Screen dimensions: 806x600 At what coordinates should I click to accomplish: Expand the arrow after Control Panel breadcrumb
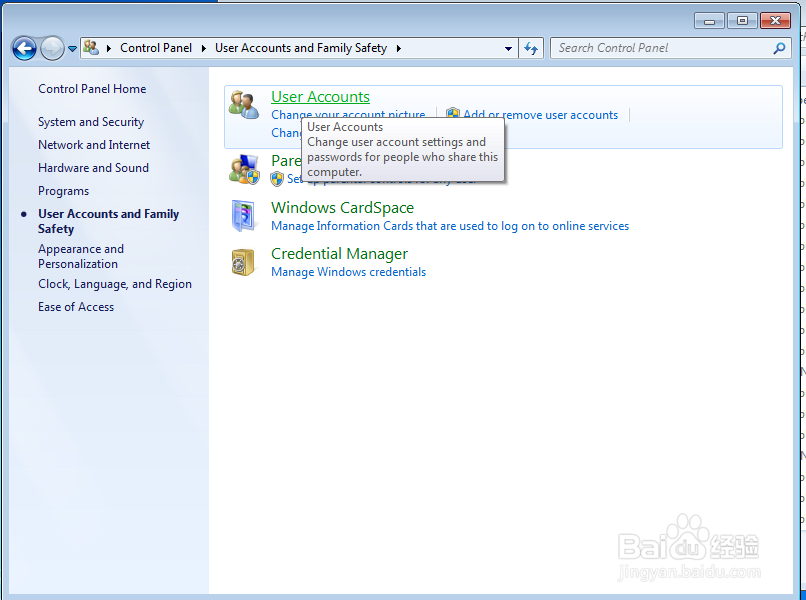click(x=204, y=48)
